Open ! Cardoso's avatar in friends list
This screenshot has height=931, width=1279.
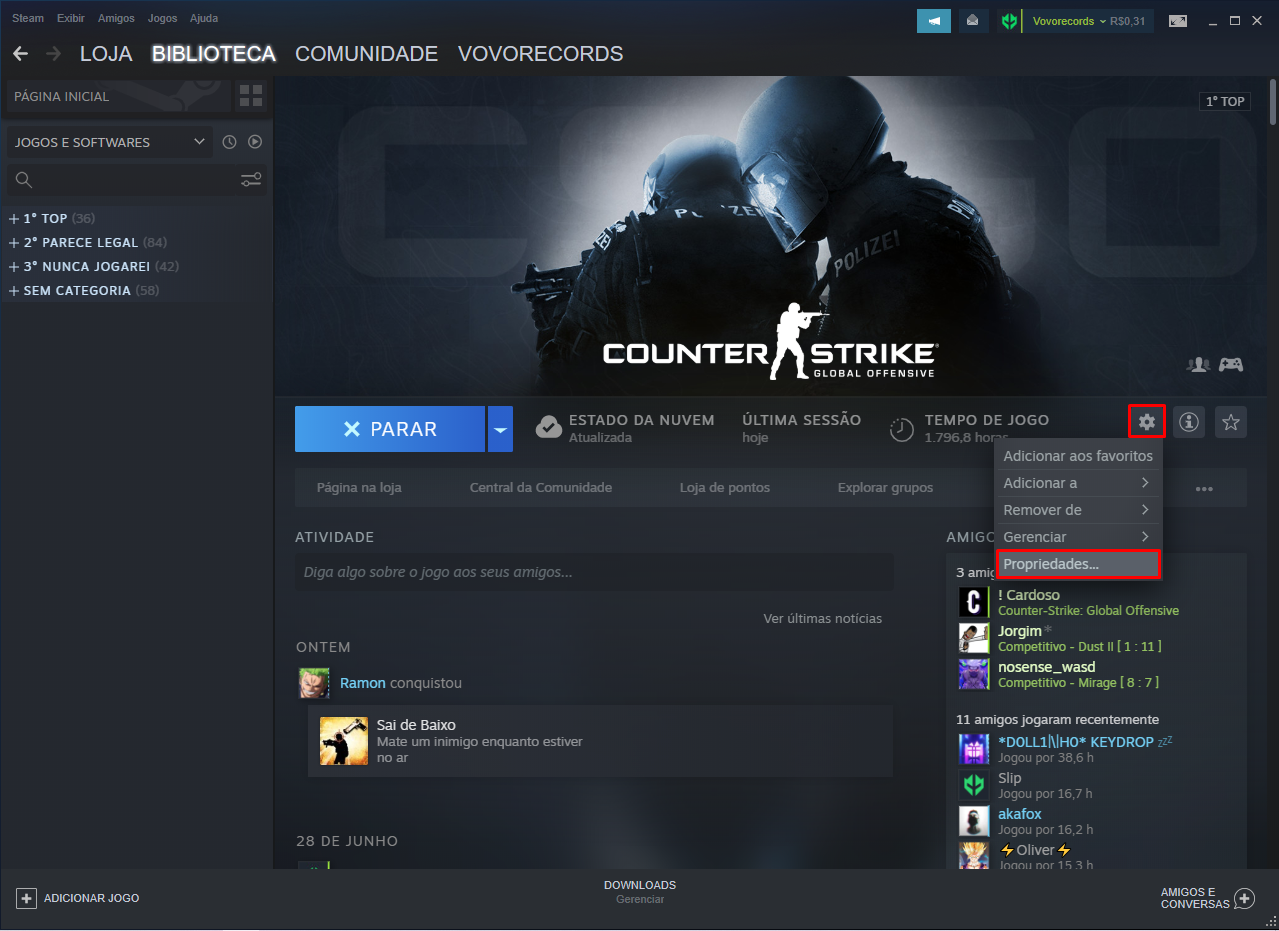tap(974, 602)
